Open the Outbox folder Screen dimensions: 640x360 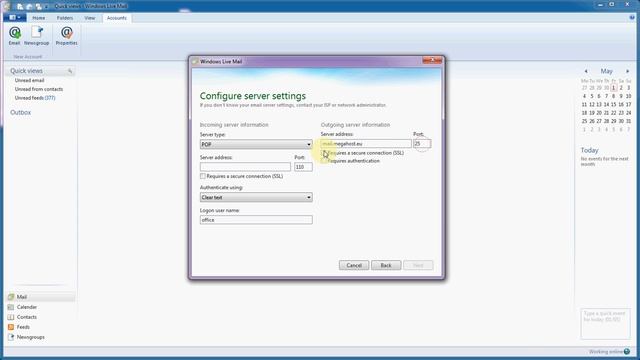tap(20, 112)
